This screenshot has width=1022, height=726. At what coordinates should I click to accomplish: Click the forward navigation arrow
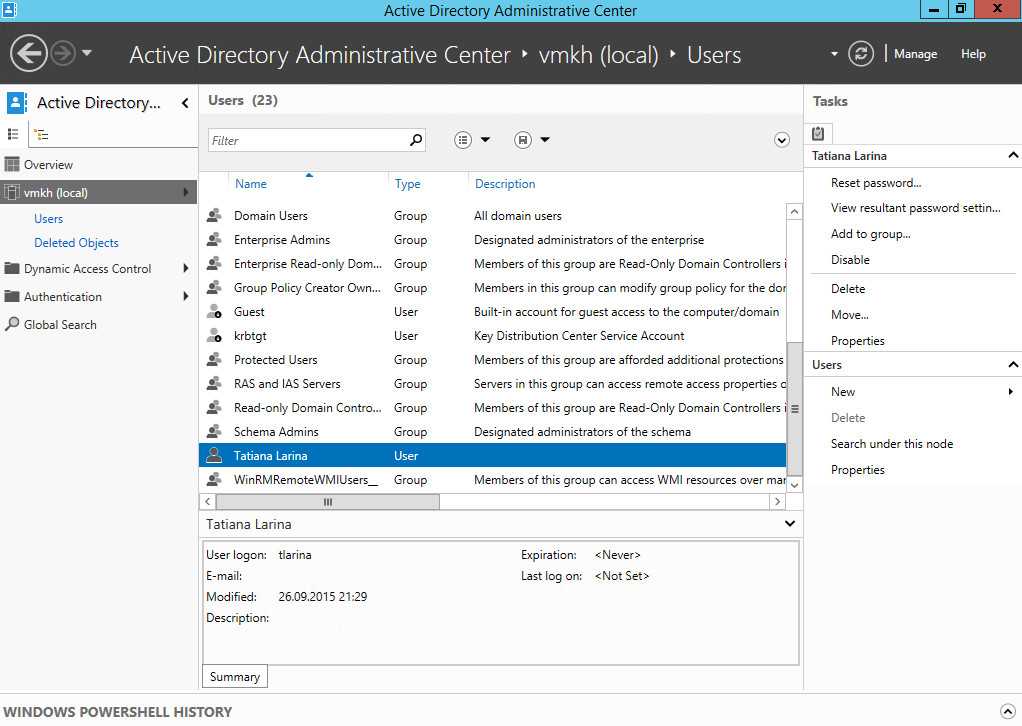coord(63,53)
